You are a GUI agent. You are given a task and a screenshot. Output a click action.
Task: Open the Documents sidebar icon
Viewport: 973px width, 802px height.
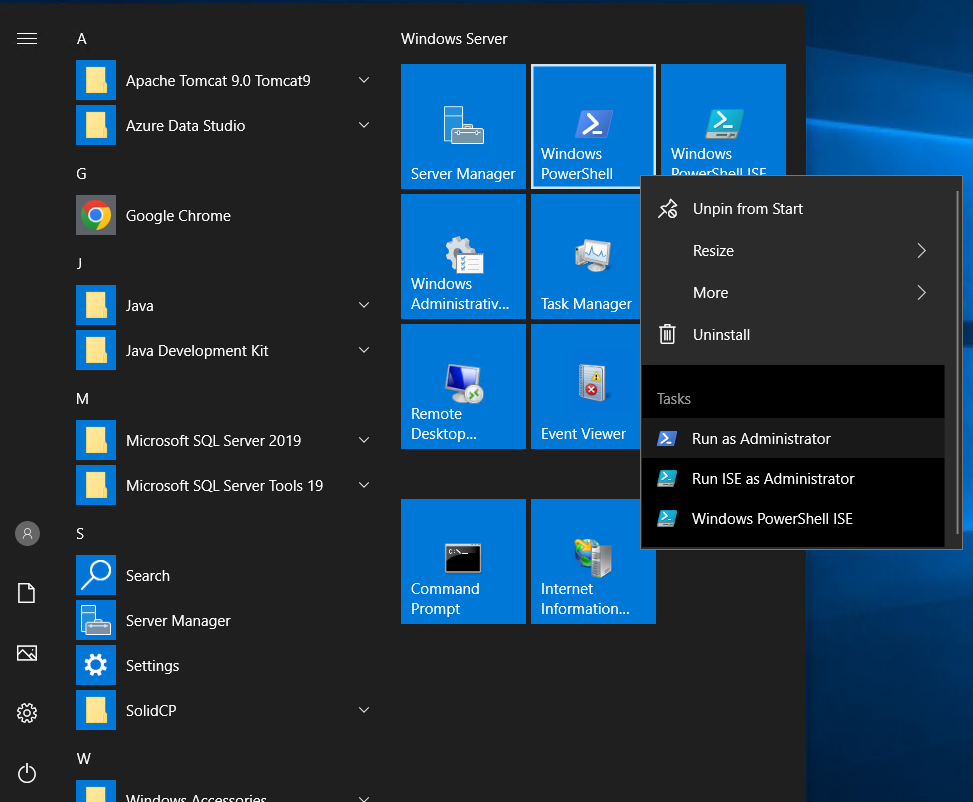[27, 593]
